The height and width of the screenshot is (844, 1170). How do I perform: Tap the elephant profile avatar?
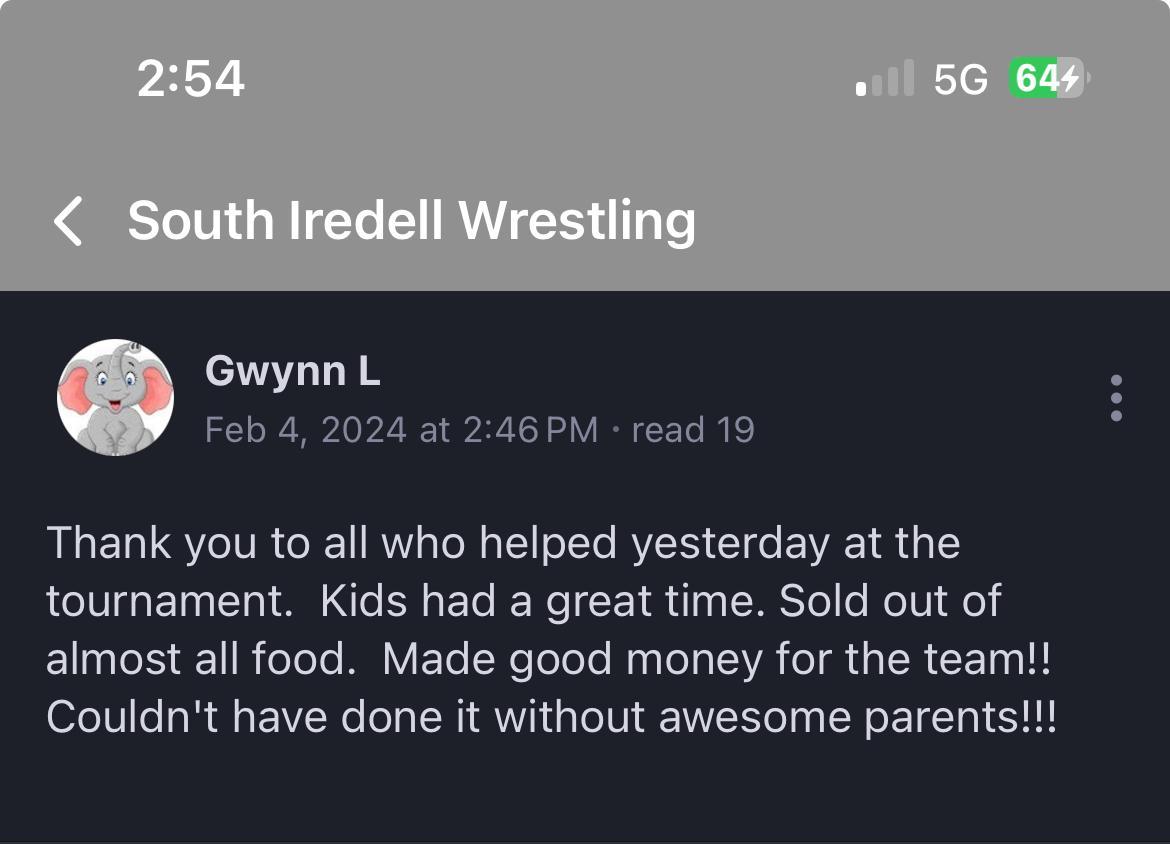[x=115, y=397]
